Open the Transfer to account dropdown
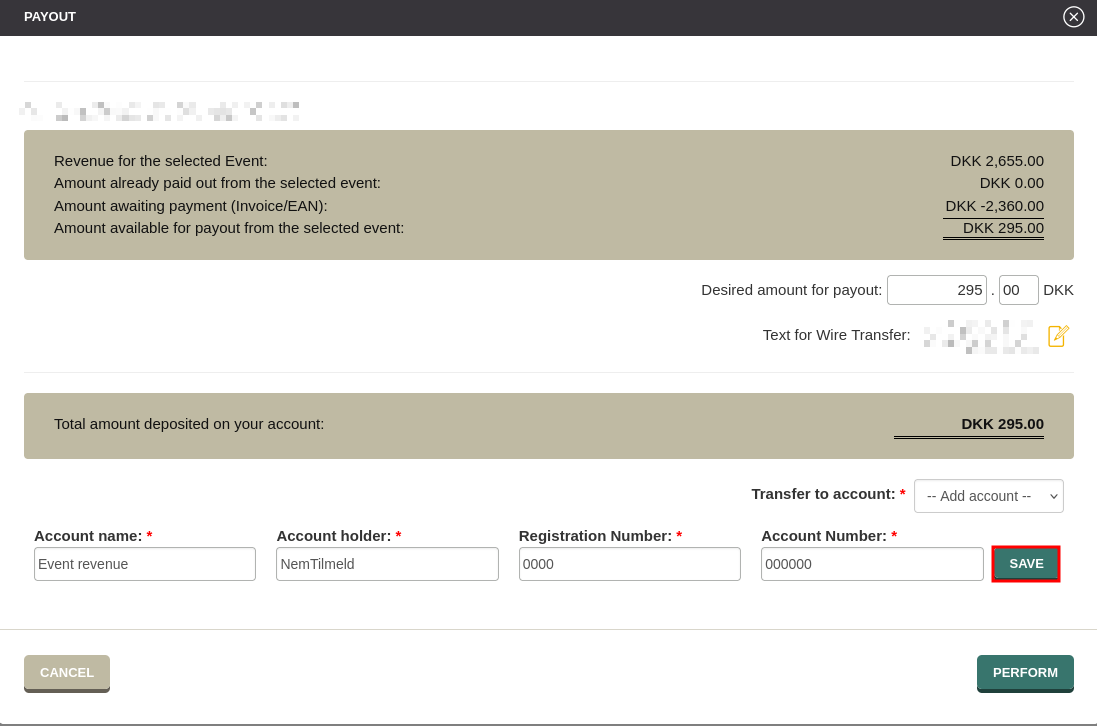Screen dimensions: 1097x726 988,496
